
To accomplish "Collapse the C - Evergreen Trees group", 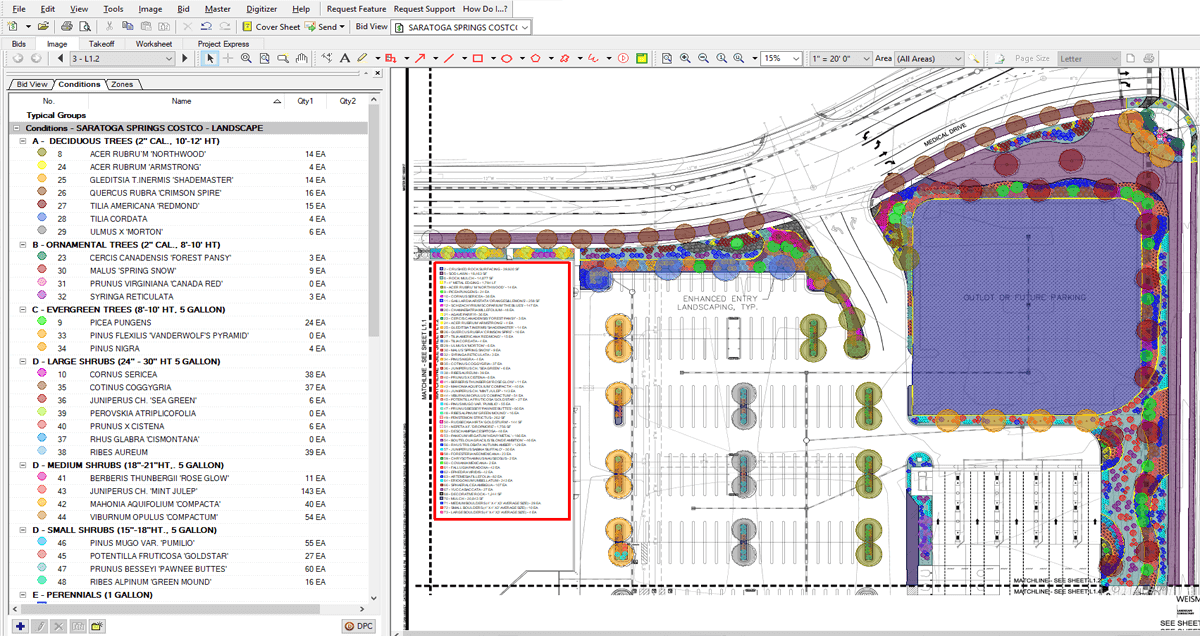I will pos(23,310).
